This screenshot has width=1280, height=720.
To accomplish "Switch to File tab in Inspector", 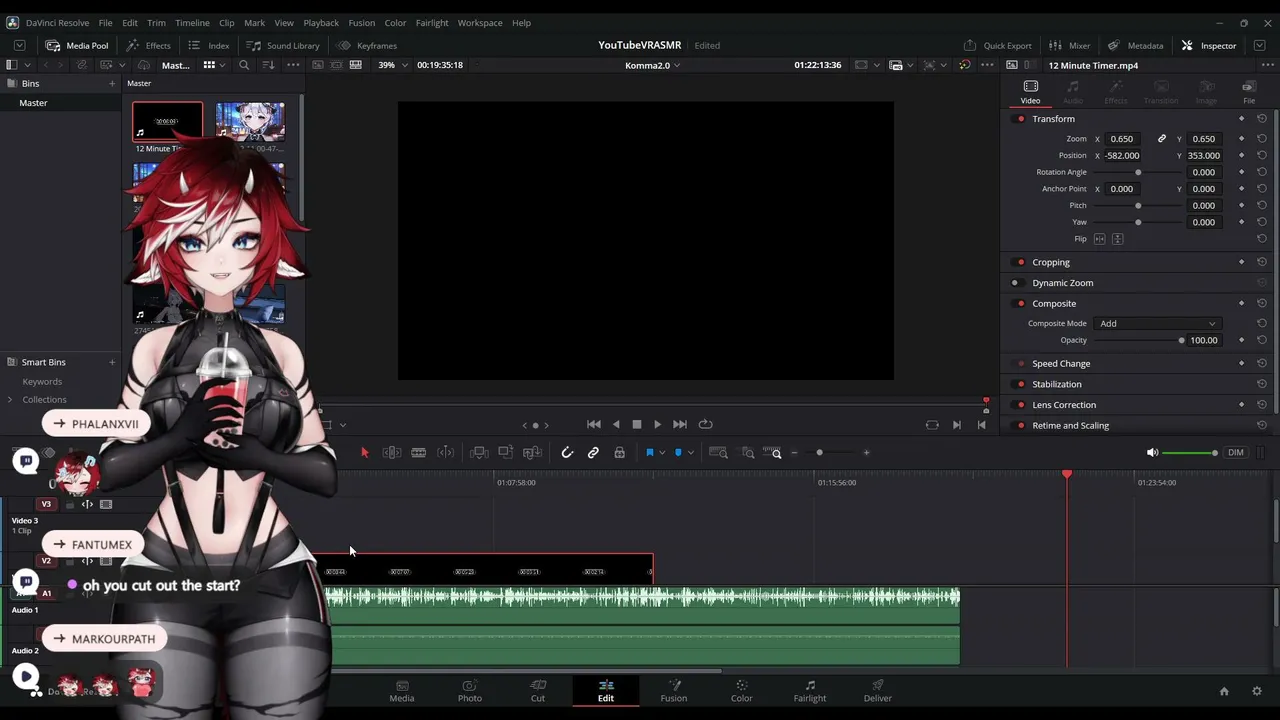I will pos(1249,91).
